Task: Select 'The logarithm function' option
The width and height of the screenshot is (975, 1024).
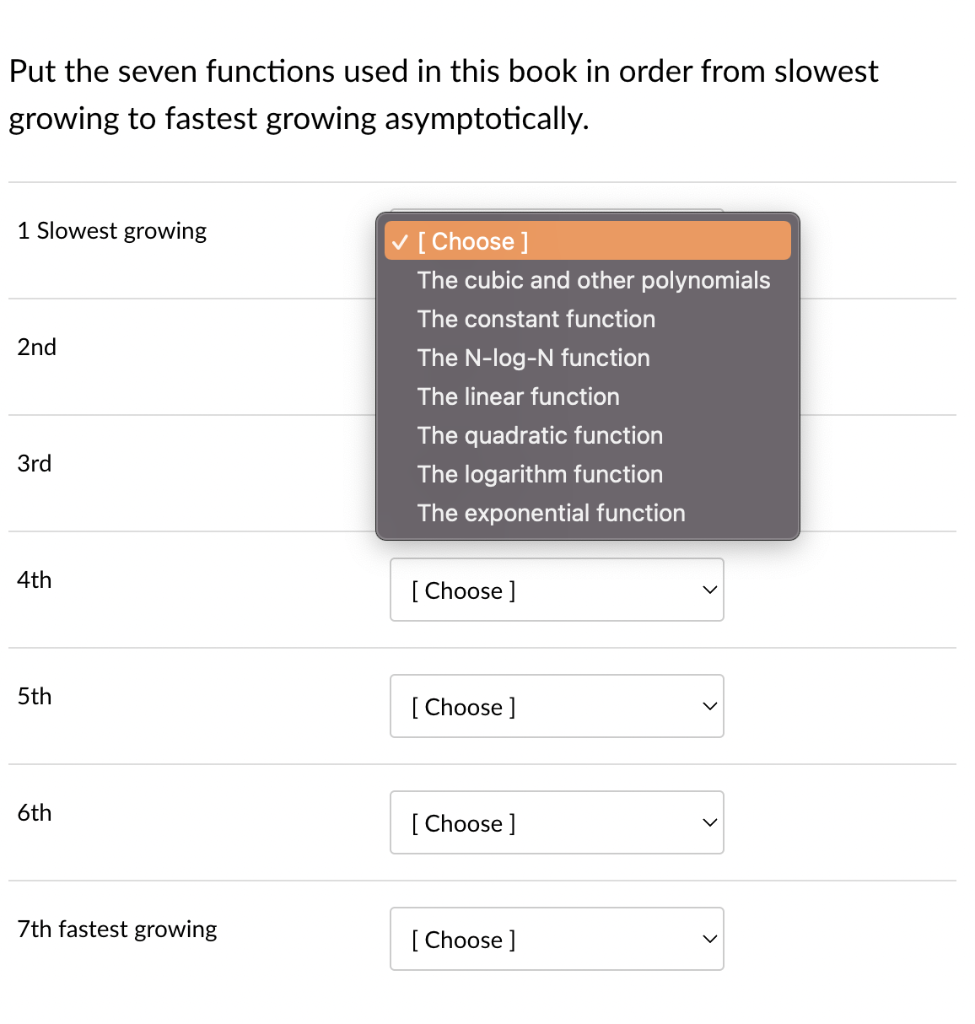Action: click(x=540, y=474)
